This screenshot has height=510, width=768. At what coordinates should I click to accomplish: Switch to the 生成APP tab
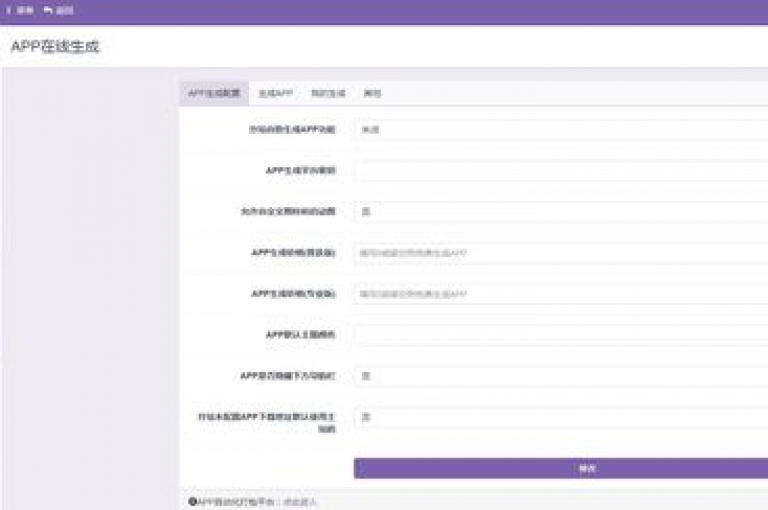click(x=276, y=93)
